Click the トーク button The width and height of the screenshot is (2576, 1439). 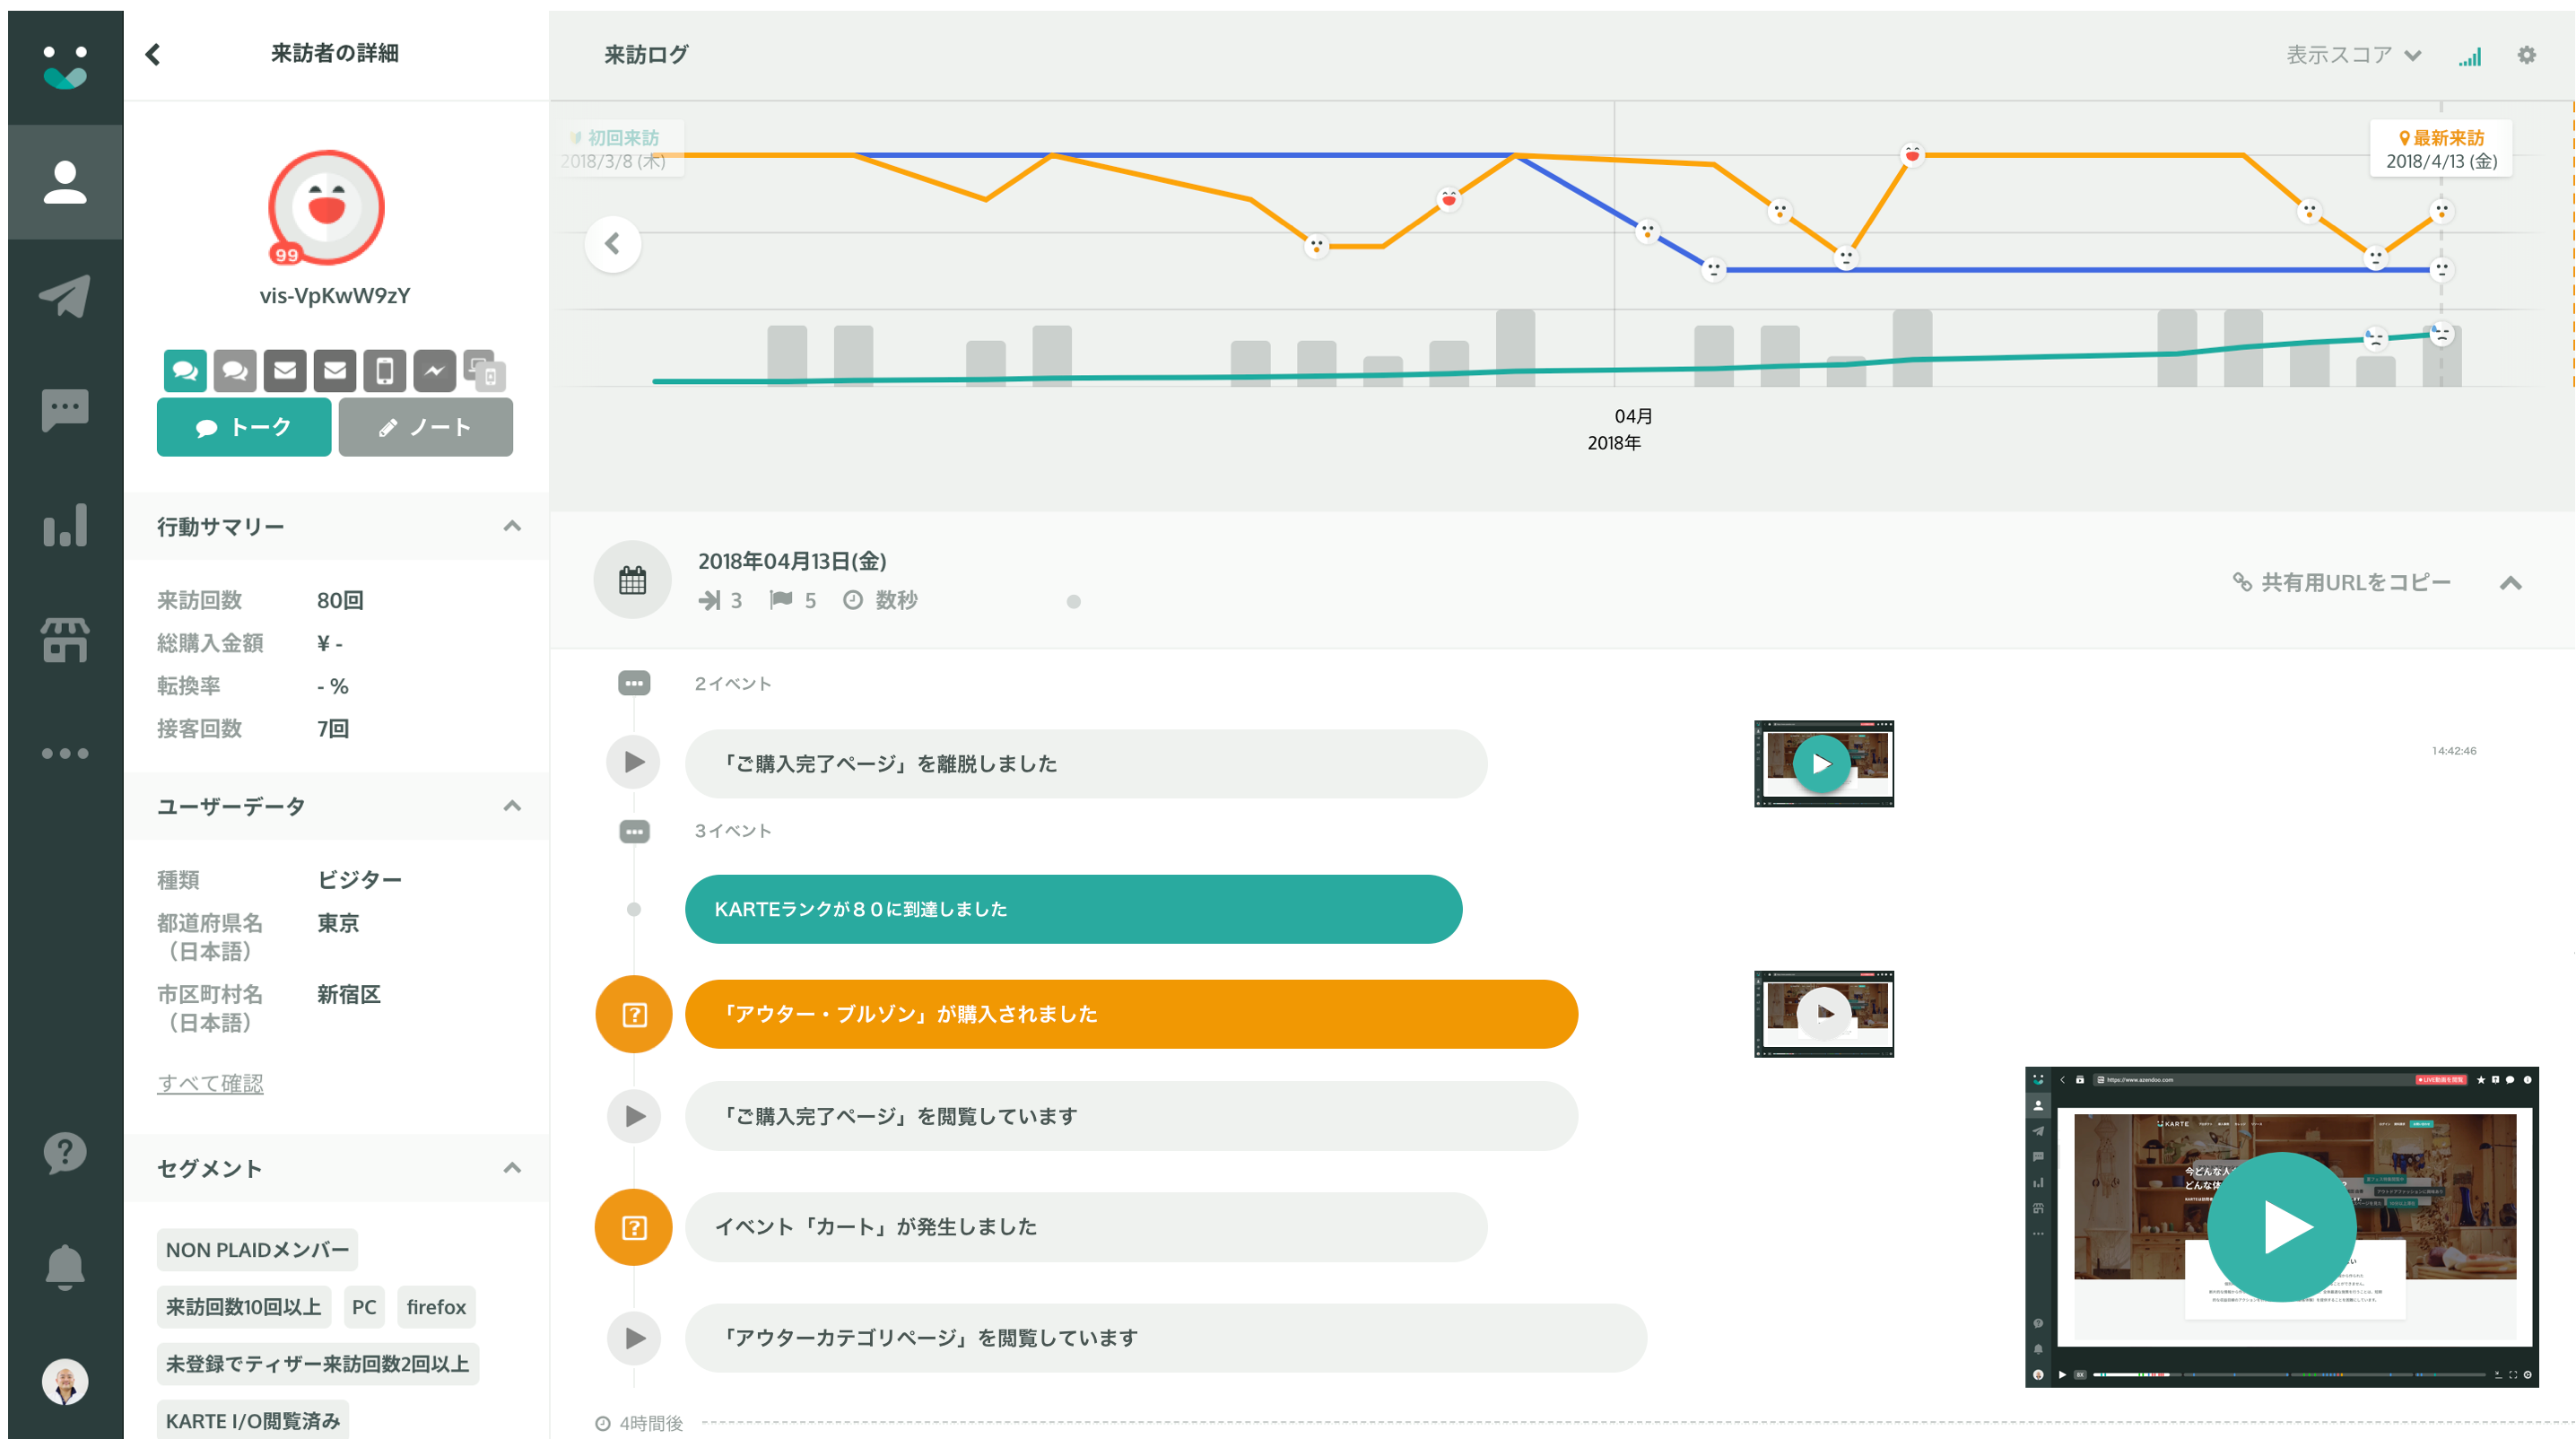[244, 427]
